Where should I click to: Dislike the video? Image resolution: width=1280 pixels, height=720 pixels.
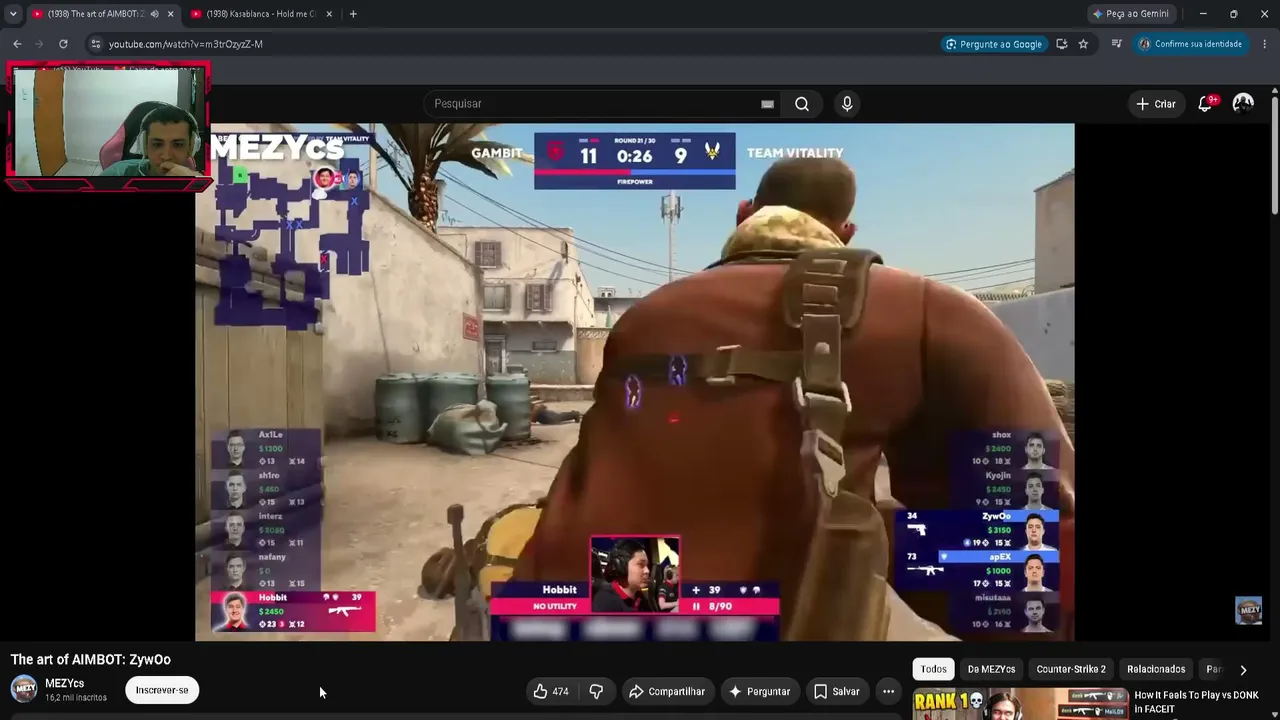pyautogui.click(x=596, y=691)
